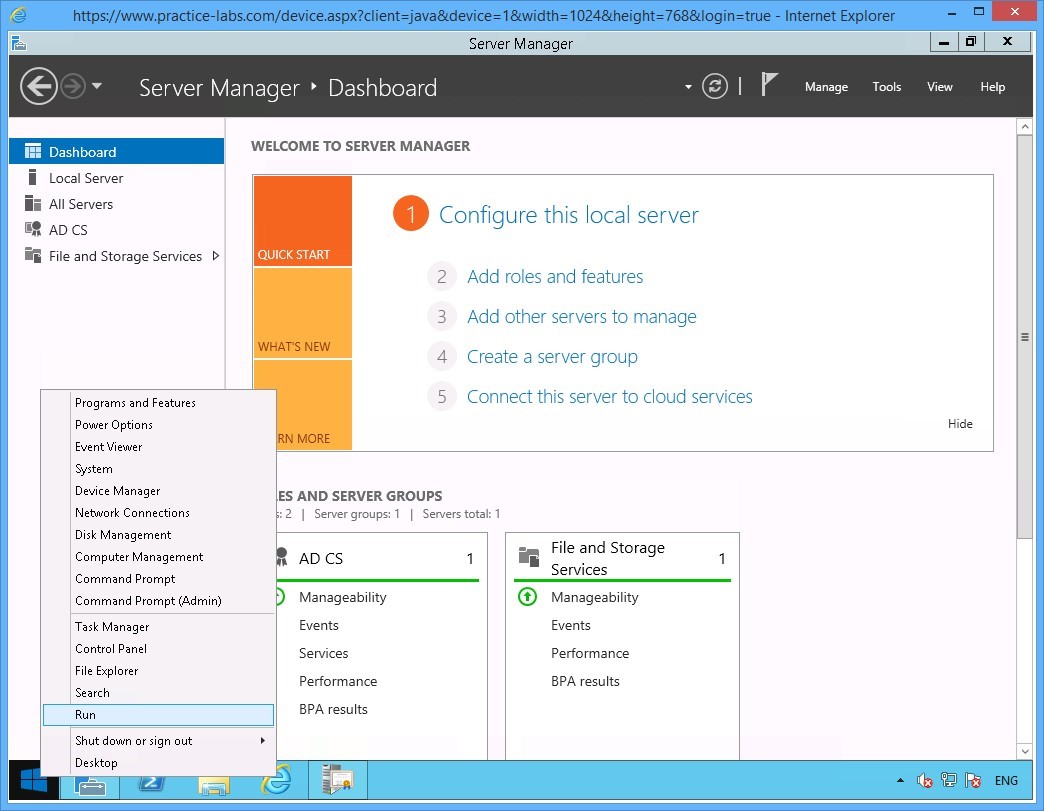1044x811 pixels.
Task: Select Run from the context menu
Action: [x=158, y=714]
